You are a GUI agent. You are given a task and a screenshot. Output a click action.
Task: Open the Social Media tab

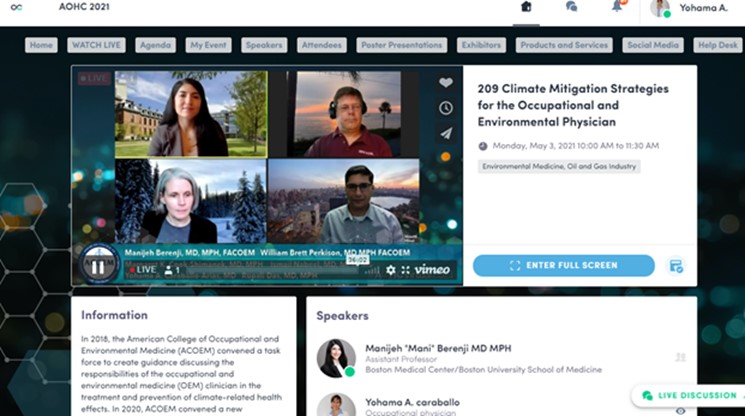(x=653, y=45)
